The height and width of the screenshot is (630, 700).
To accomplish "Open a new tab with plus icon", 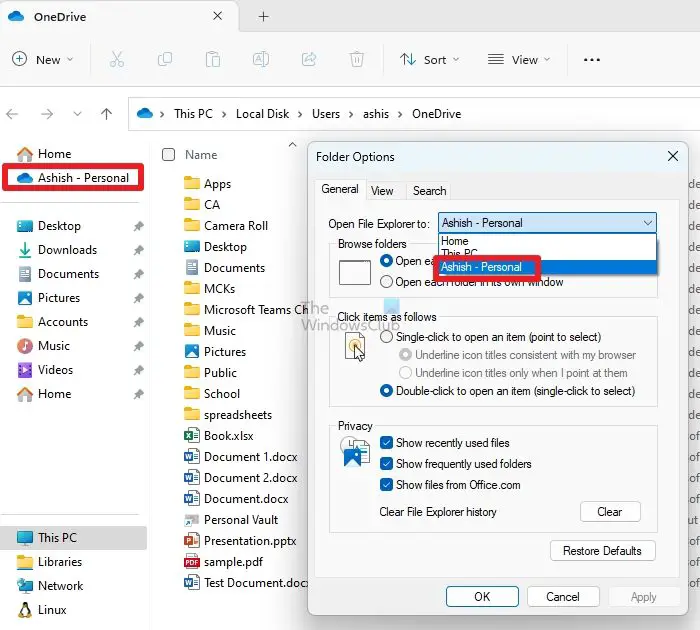I will coord(263,17).
